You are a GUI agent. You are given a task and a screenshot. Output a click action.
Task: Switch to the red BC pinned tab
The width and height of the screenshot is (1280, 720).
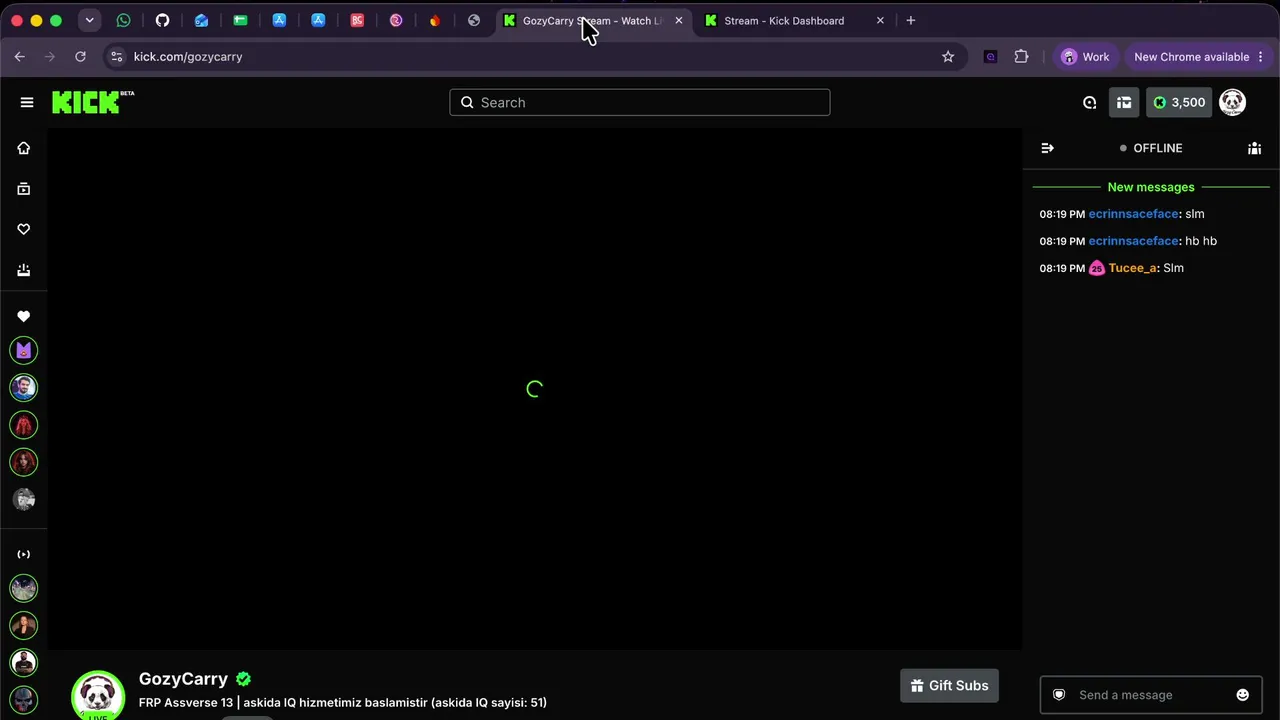click(x=357, y=20)
